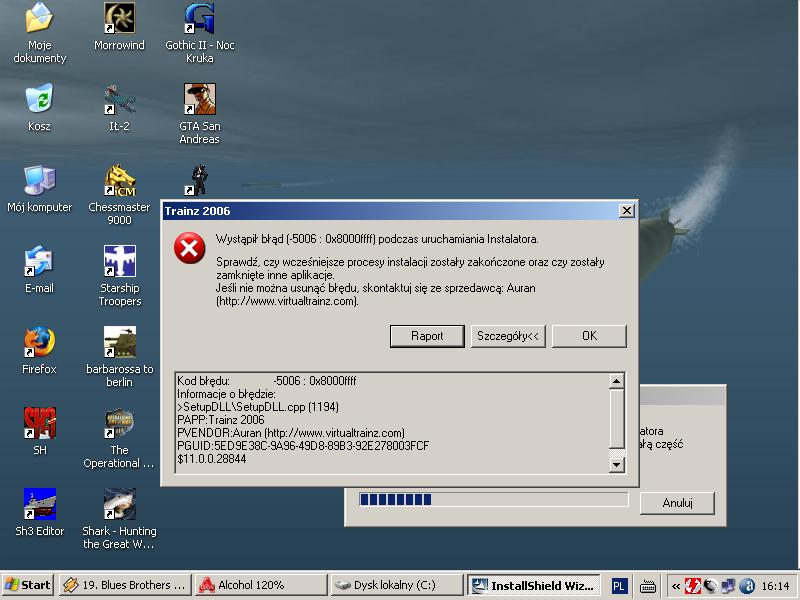Switch to the 19. Blues Brothers taskbar item

point(125,585)
